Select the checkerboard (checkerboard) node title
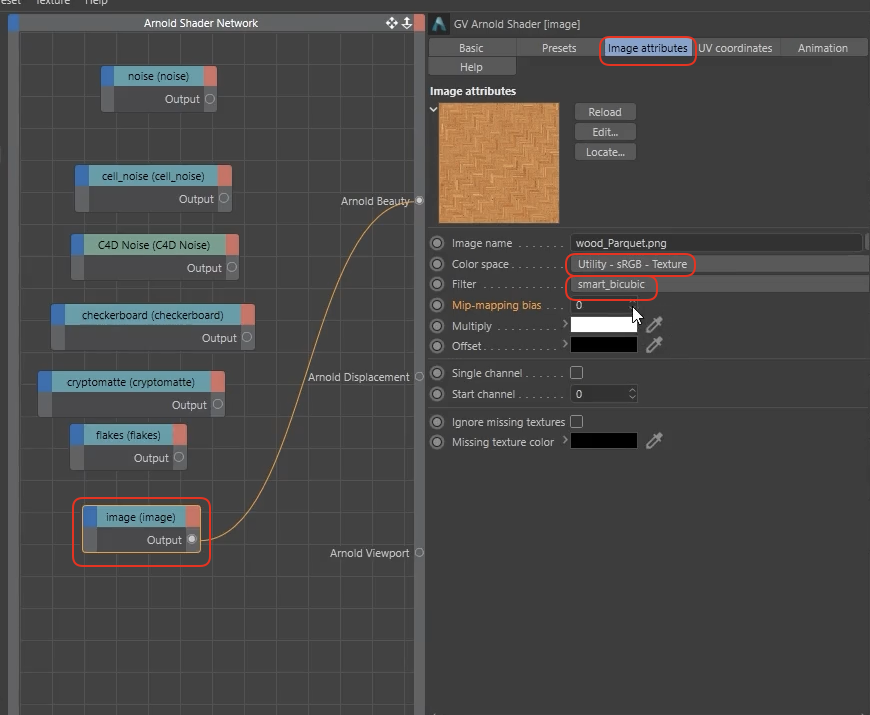870x715 pixels. [x=153, y=315]
